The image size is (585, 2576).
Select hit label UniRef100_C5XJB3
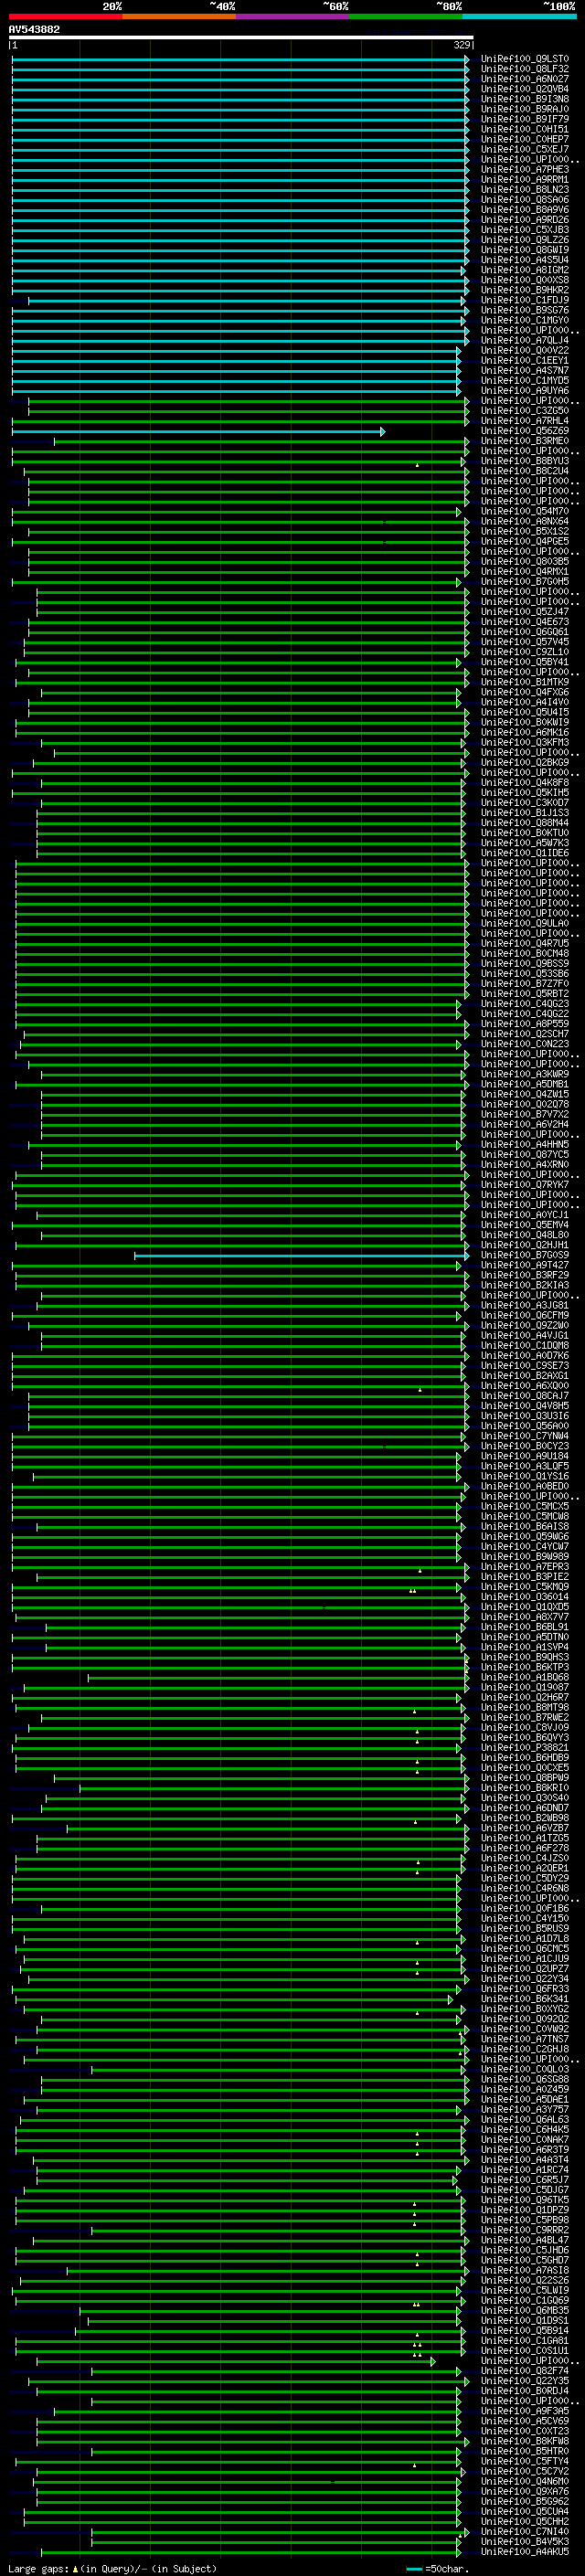[525, 230]
